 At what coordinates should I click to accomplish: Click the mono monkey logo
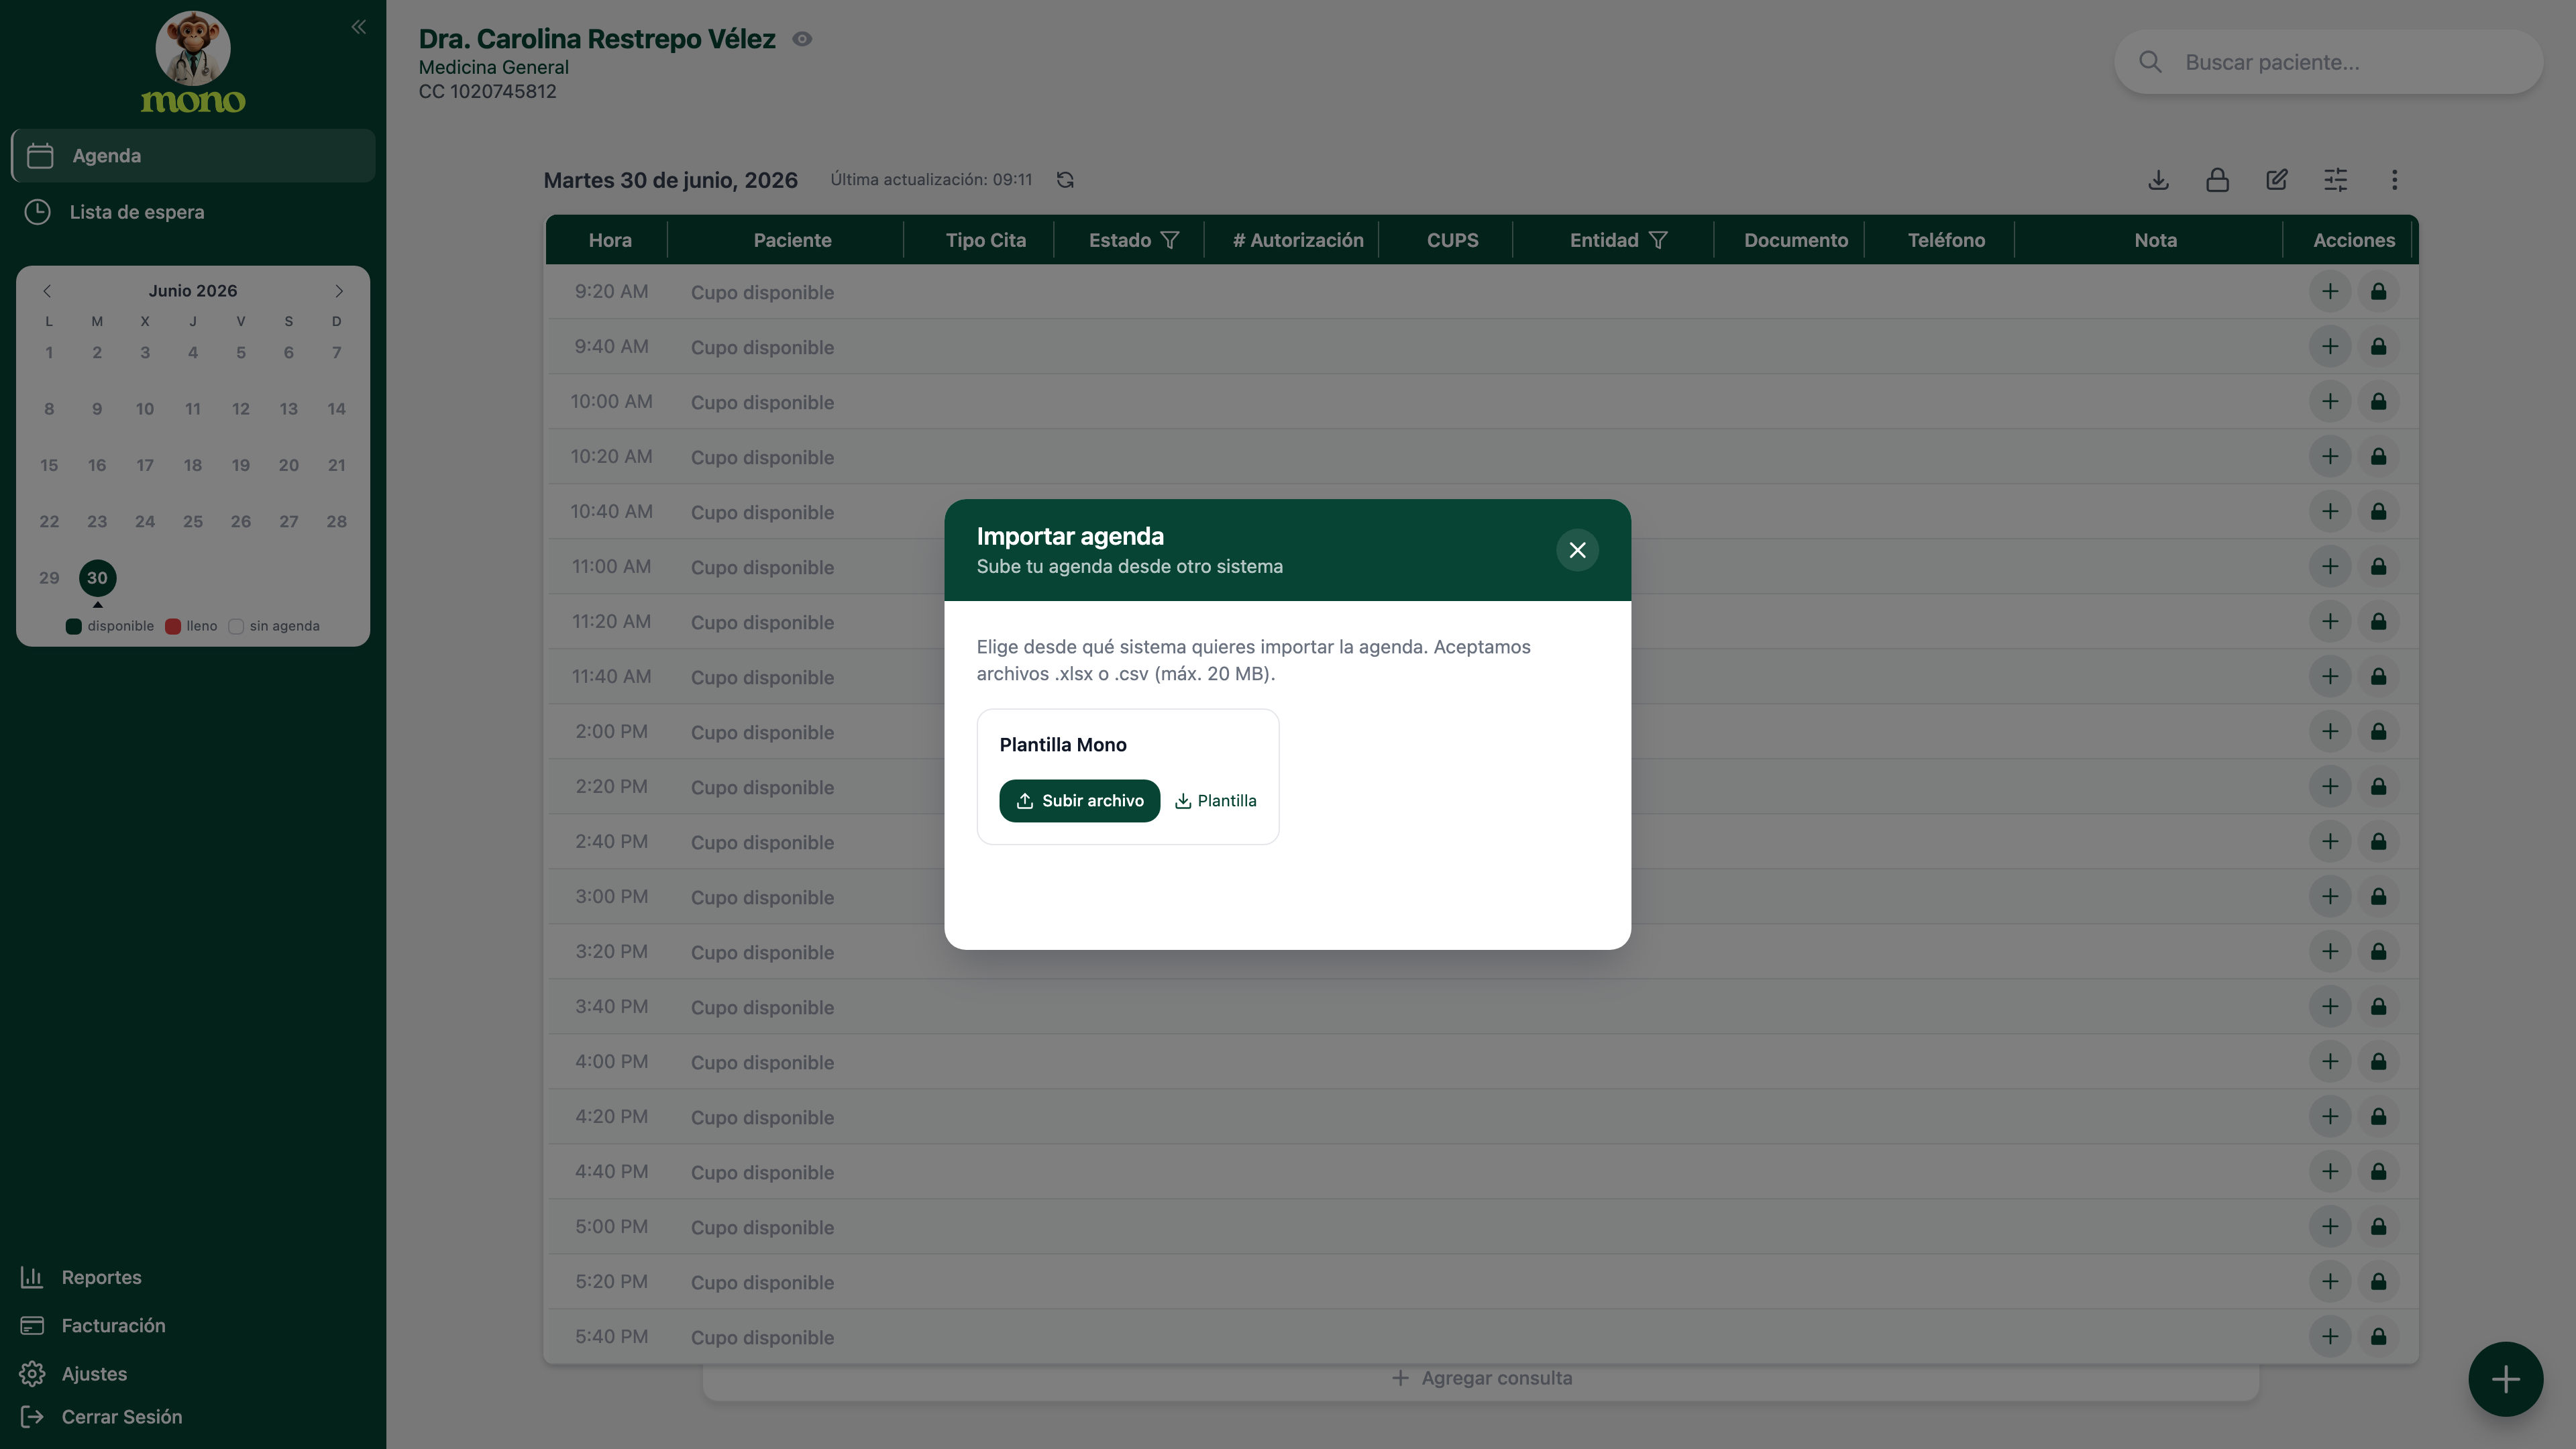(193, 62)
